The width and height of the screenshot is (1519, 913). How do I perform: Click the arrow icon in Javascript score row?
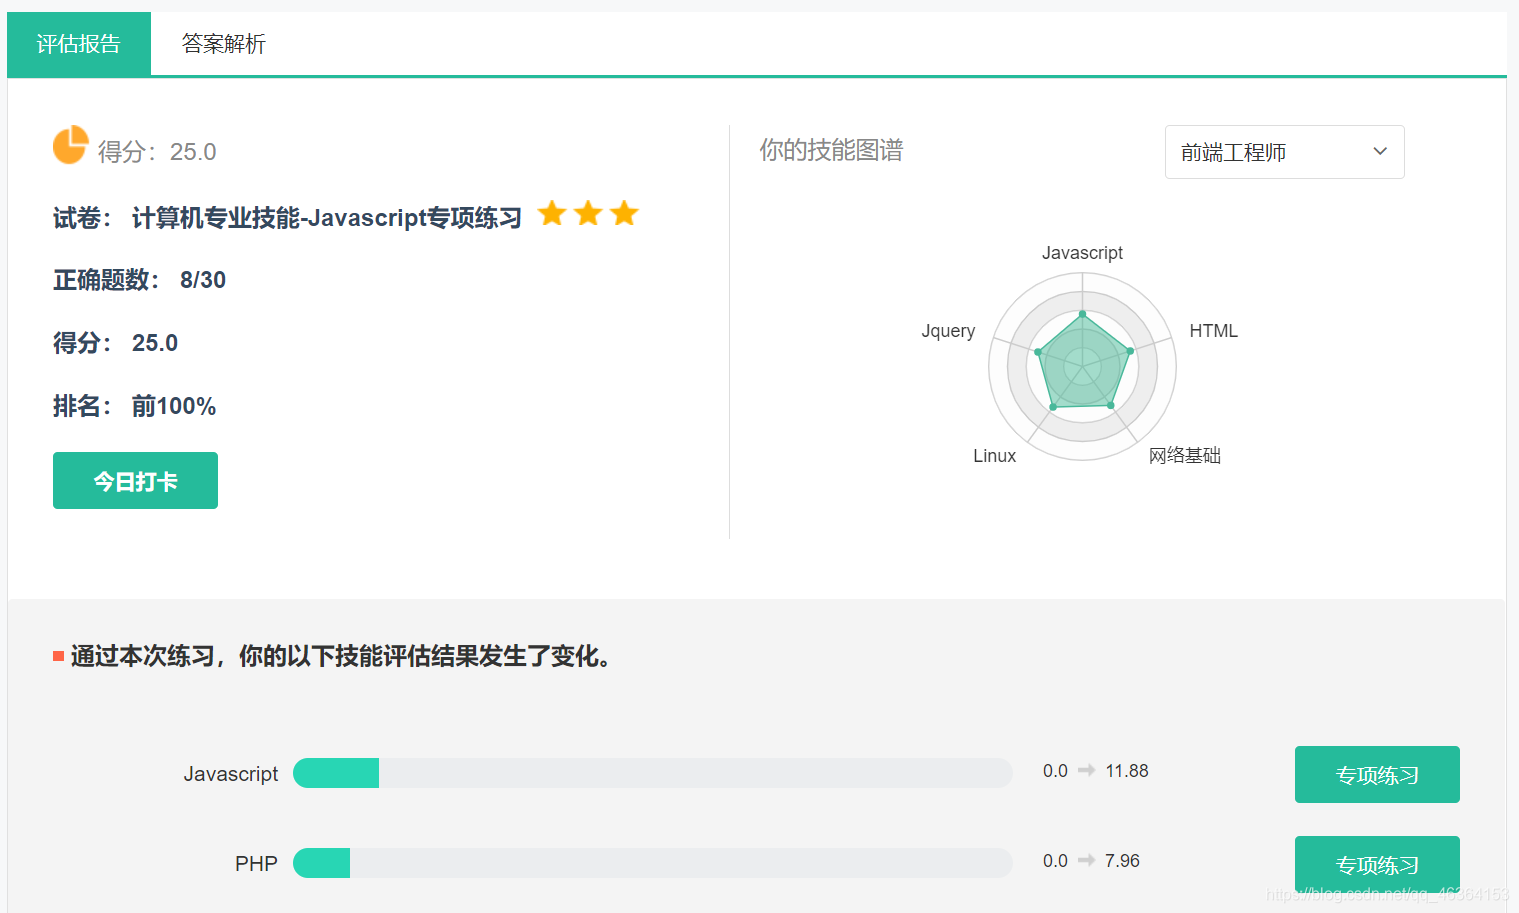tap(1086, 770)
